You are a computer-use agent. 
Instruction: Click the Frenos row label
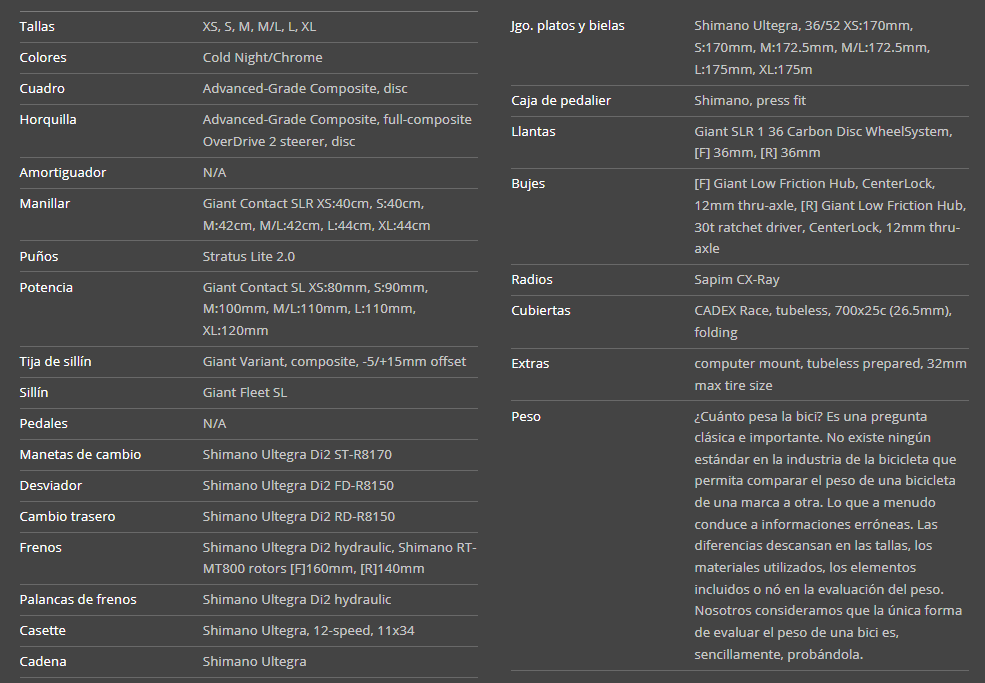point(40,547)
